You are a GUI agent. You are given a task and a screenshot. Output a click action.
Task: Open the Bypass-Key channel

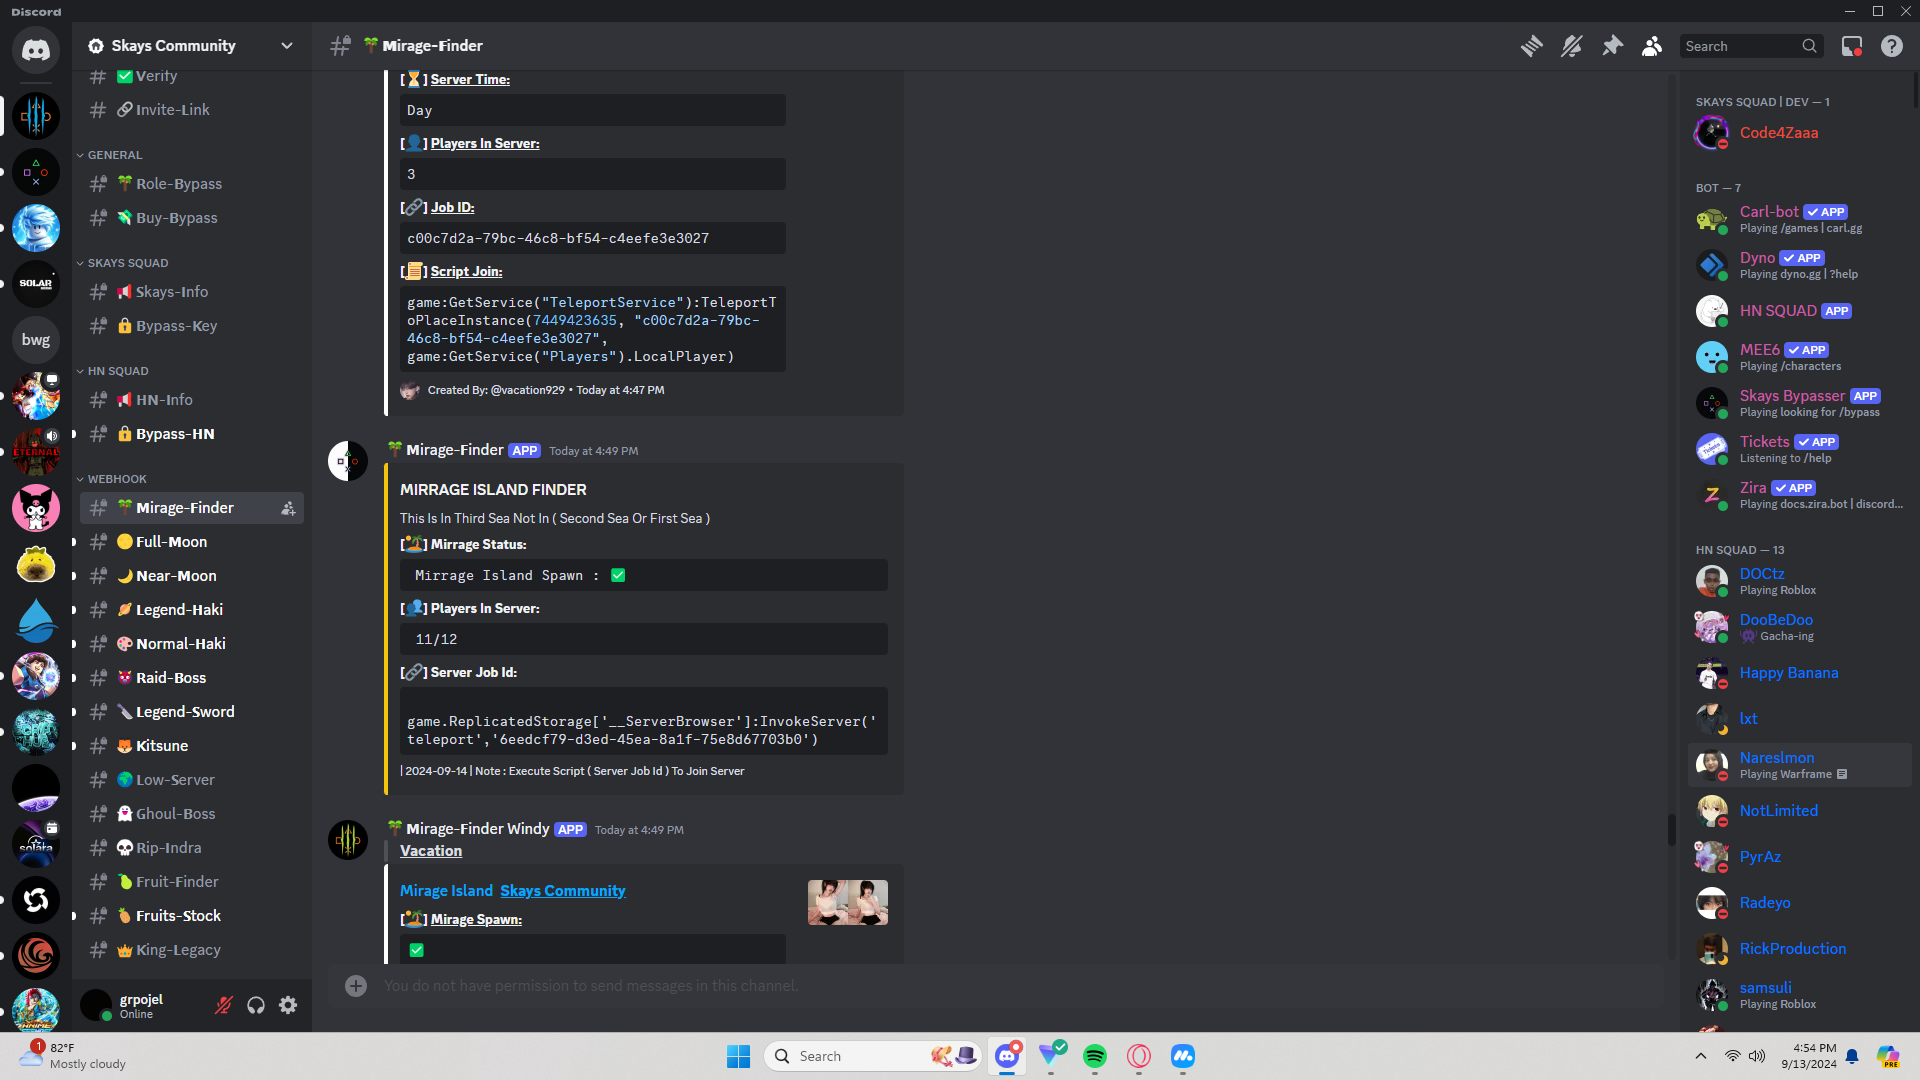[192, 326]
